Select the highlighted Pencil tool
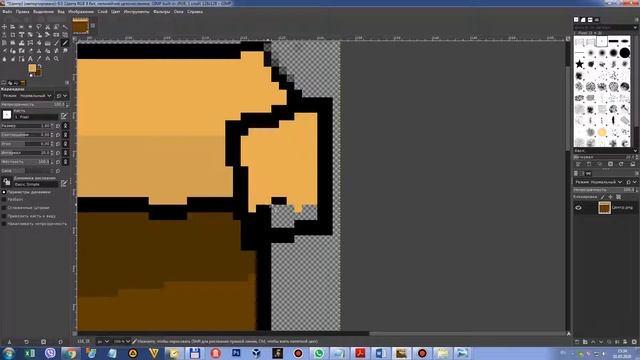Image resolution: width=640 pixels, height=360 pixels. [x=65, y=43]
